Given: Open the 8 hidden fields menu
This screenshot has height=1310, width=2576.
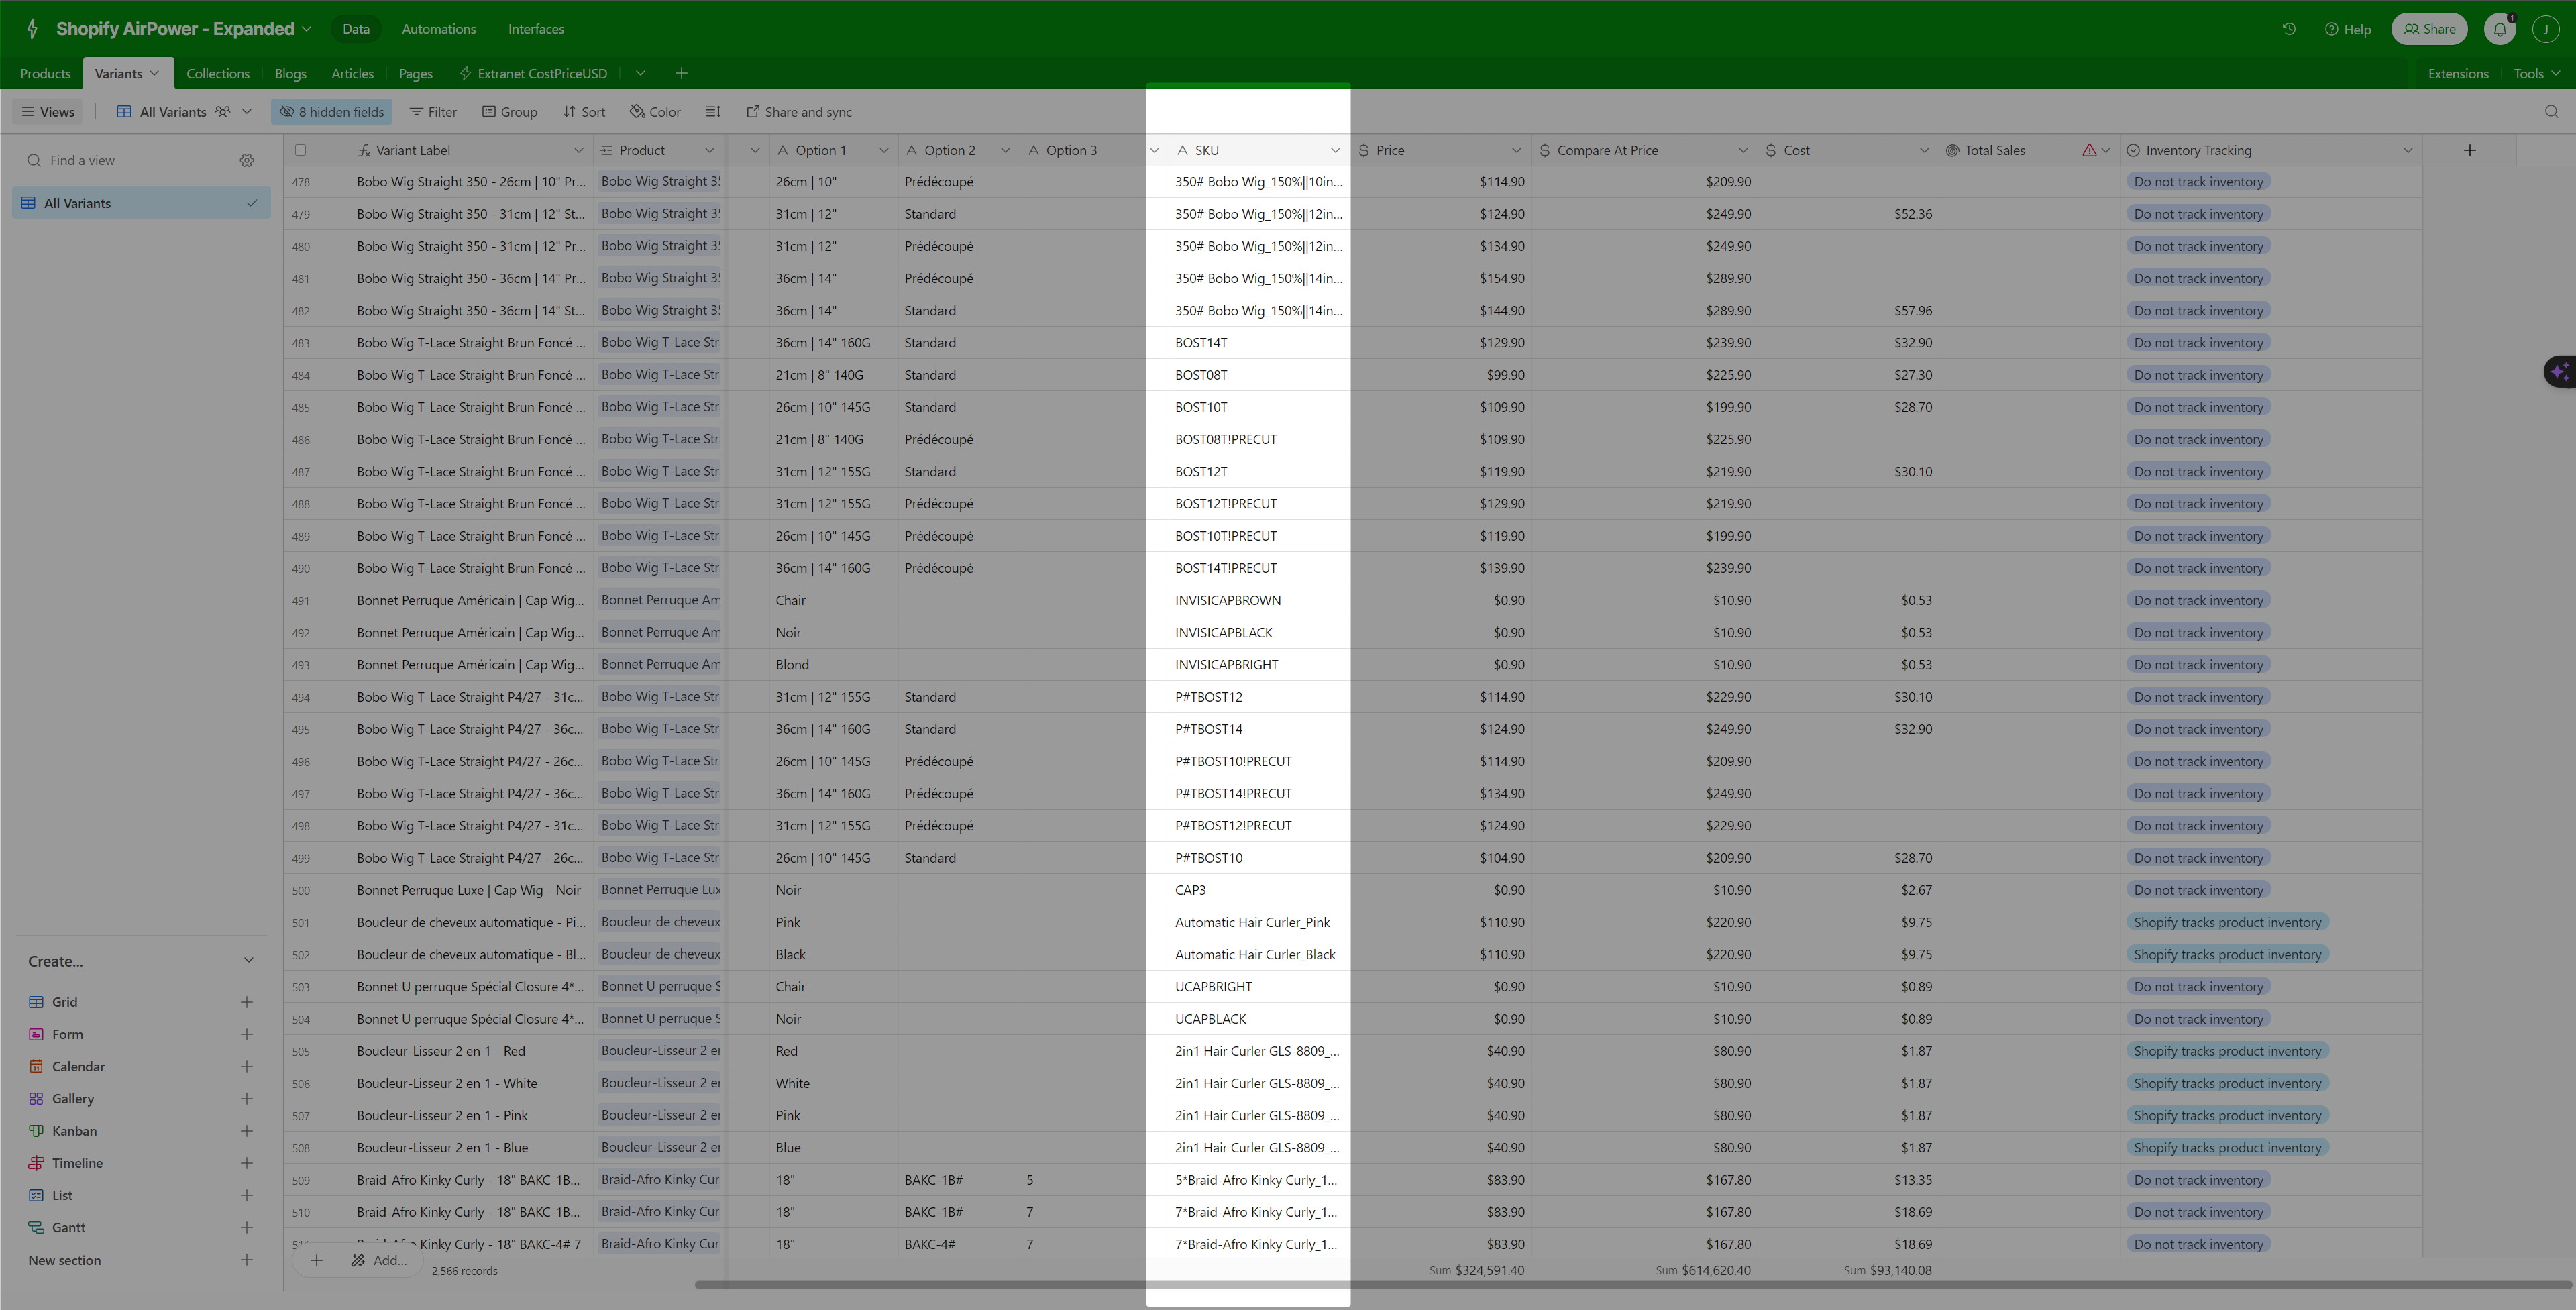Looking at the screenshot, I should coord(331,112).
